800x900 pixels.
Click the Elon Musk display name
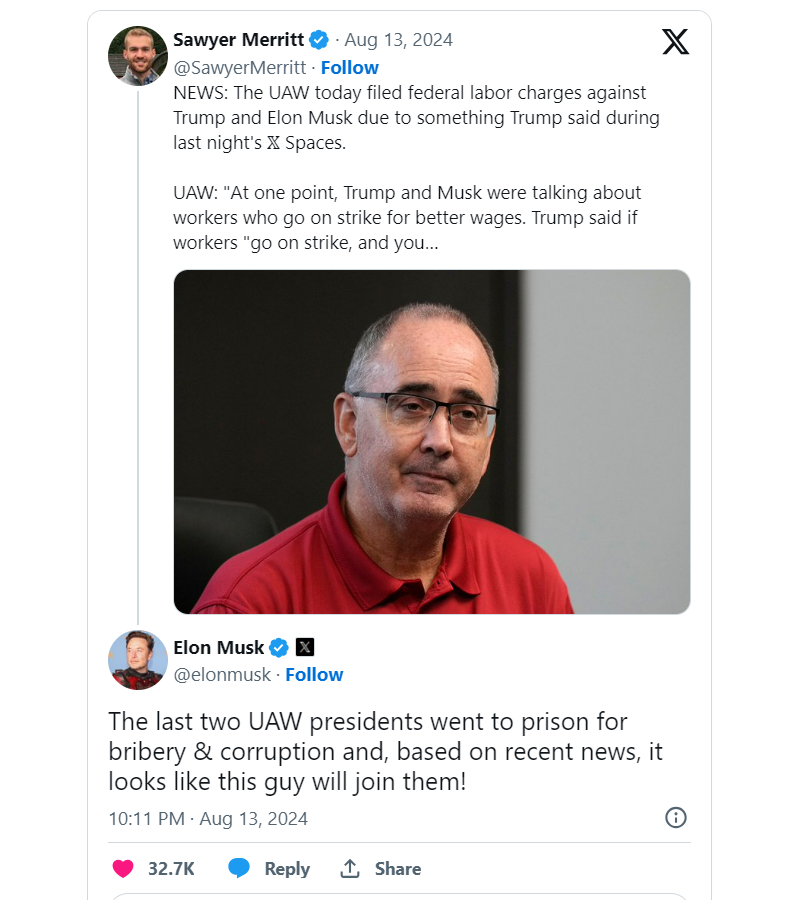click(x=218, y=647)
